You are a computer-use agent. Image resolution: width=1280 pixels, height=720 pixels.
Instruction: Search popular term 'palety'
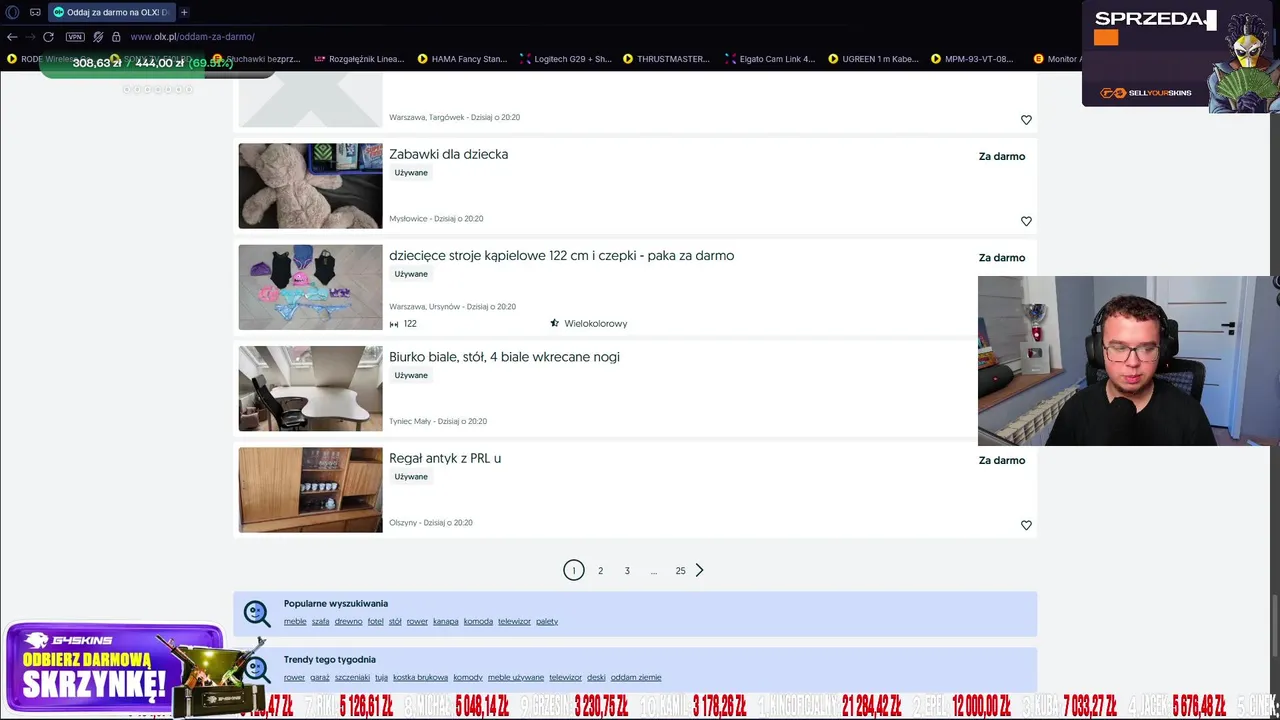(x=547, y=621)
